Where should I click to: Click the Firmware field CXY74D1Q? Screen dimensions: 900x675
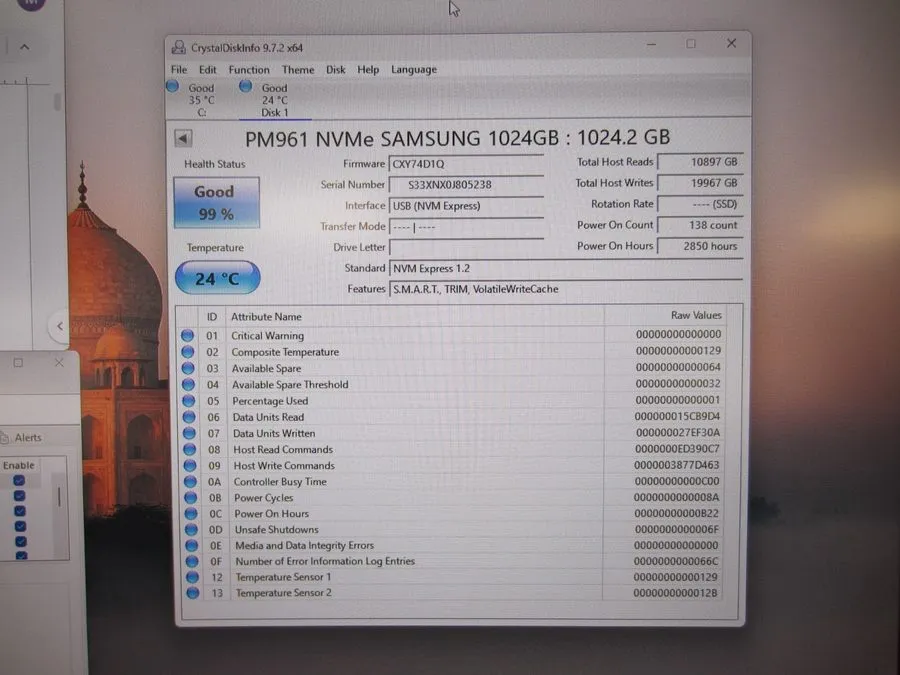coord(466,164)
